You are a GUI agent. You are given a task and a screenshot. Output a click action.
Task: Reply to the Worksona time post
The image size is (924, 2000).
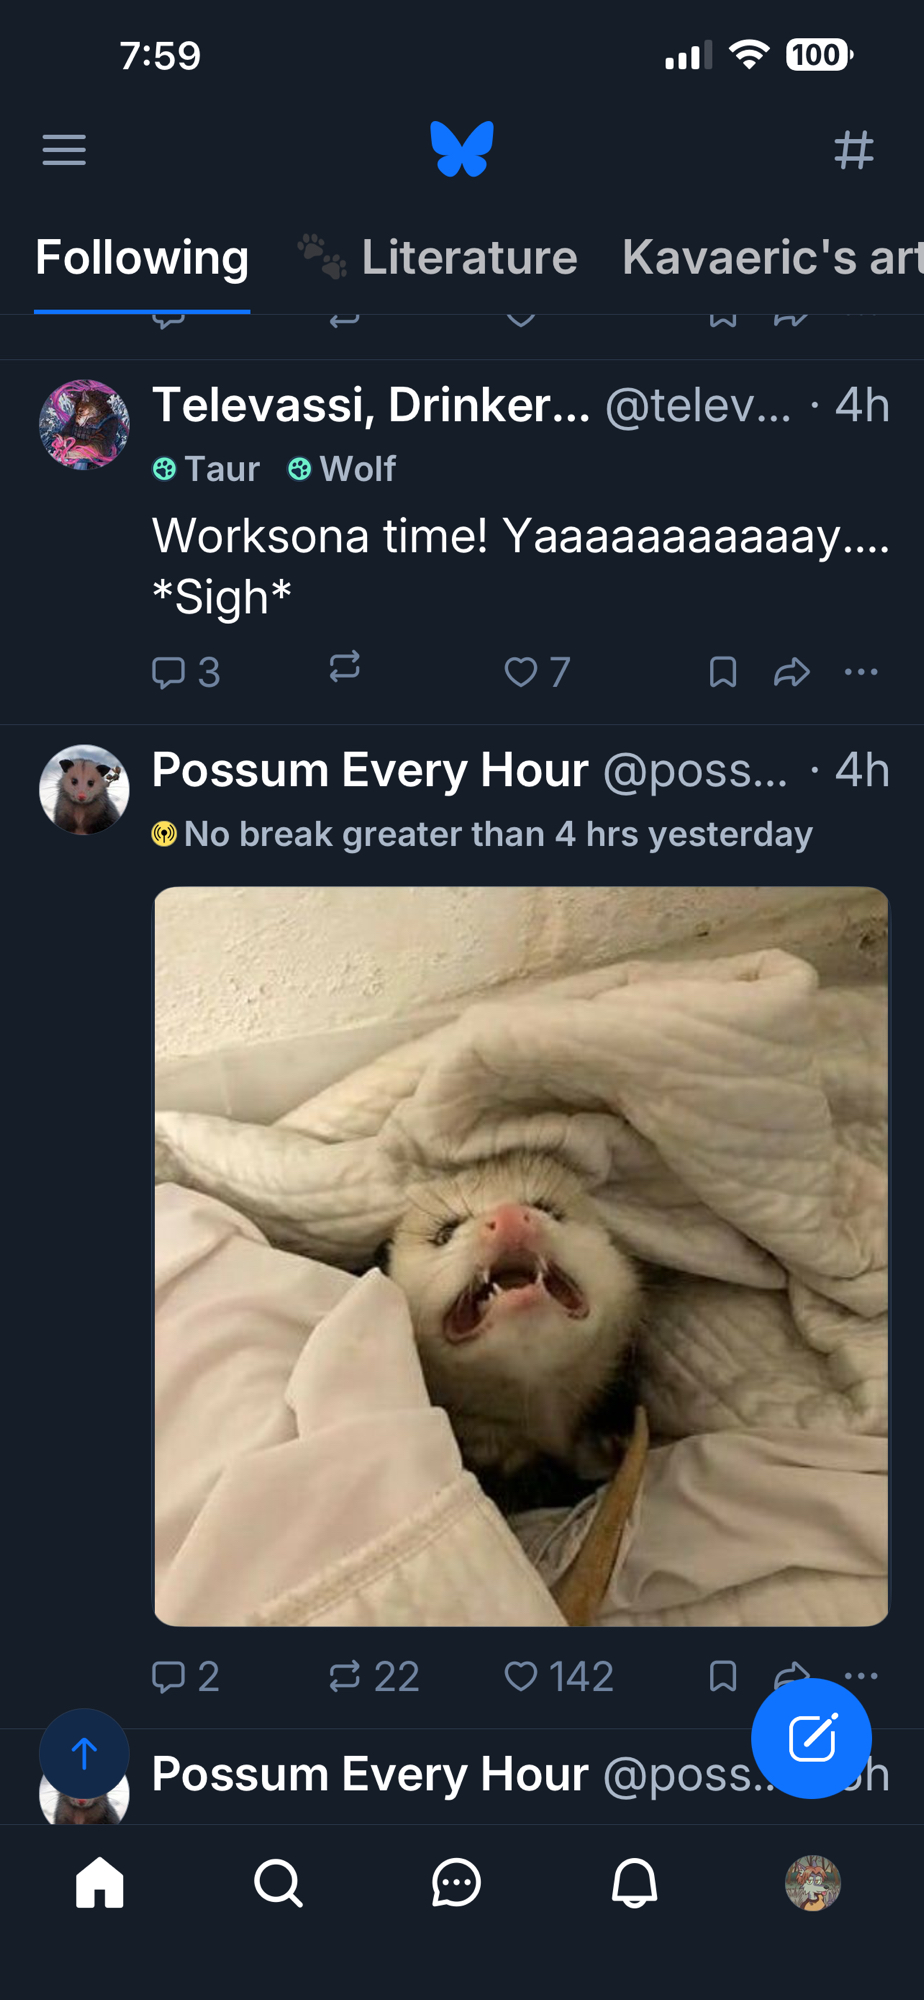[168, 672]
